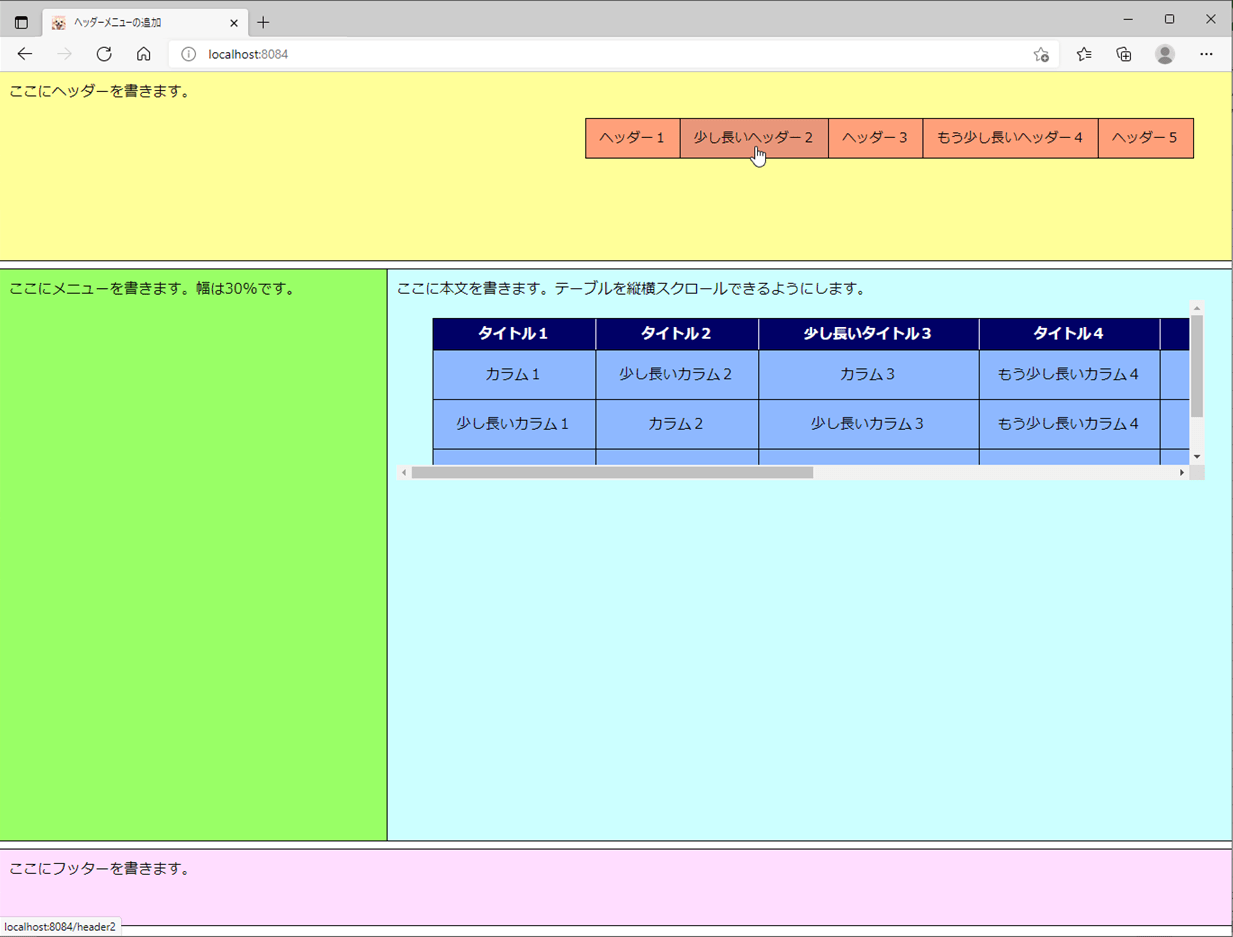Open the 少し長いヘッダー２ menu link
Image resolution: width=1233 pixels, height=937 pixels.
pos(754,138)
